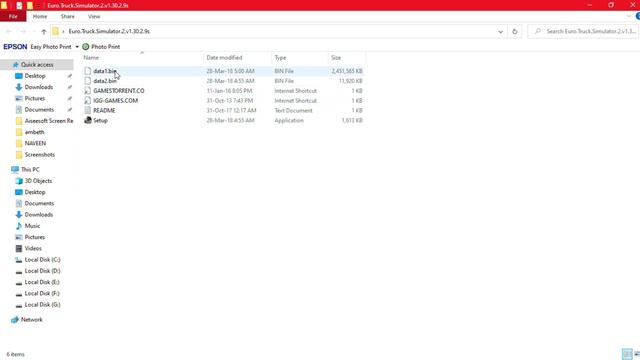Click the address bar folder icon

point(56,31)
